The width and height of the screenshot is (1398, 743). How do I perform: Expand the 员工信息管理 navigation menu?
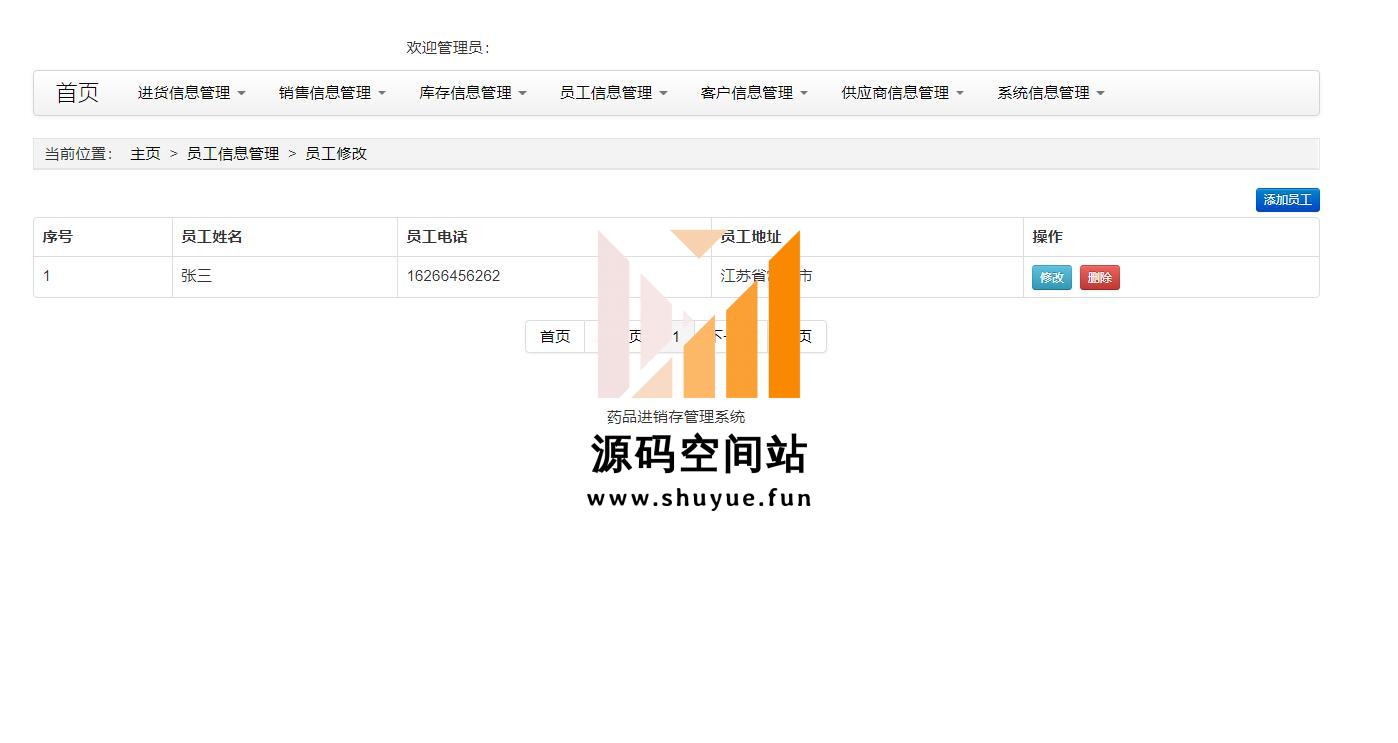click(613, 93)
